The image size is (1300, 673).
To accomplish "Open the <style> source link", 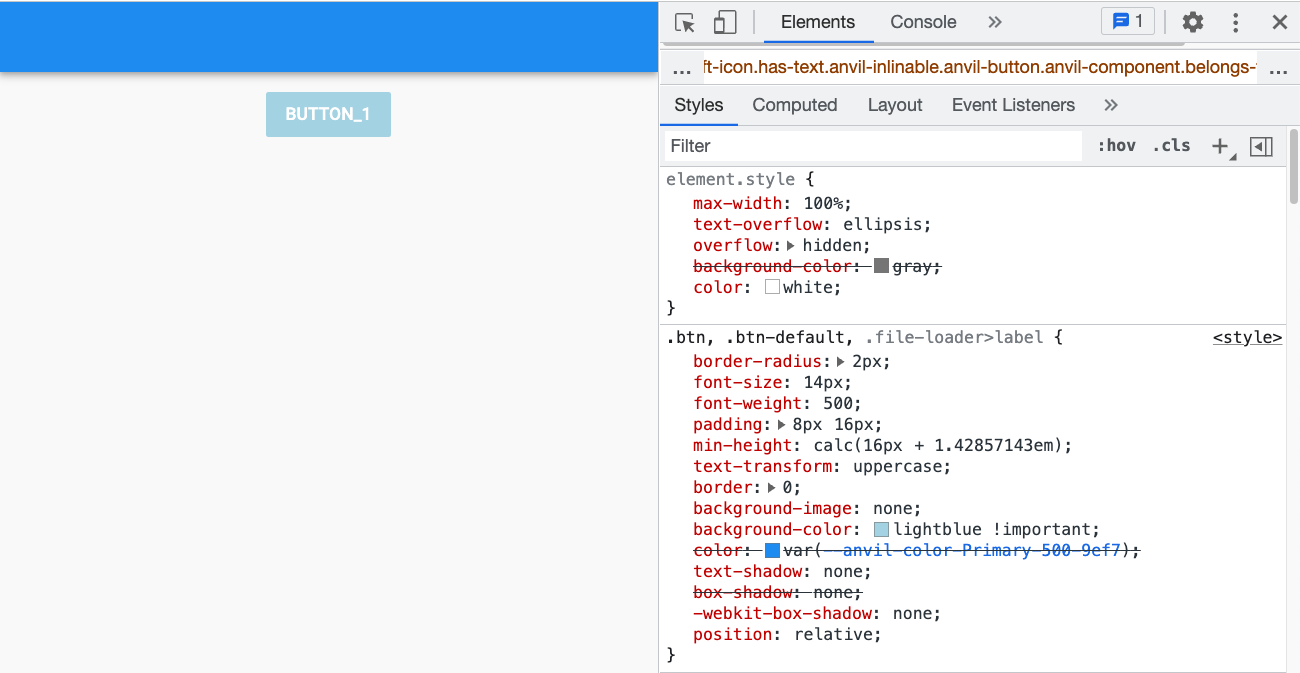I will (1247, 337).
